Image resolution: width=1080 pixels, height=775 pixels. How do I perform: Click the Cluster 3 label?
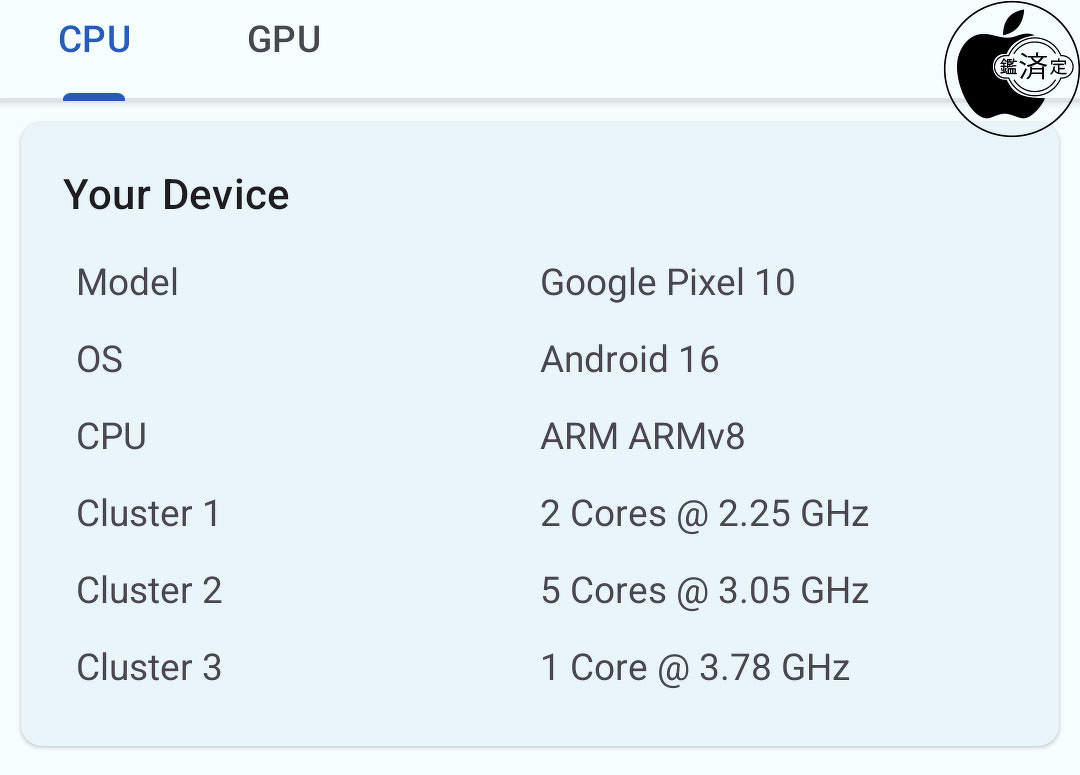pyautogui.click(x=149, y=668)
